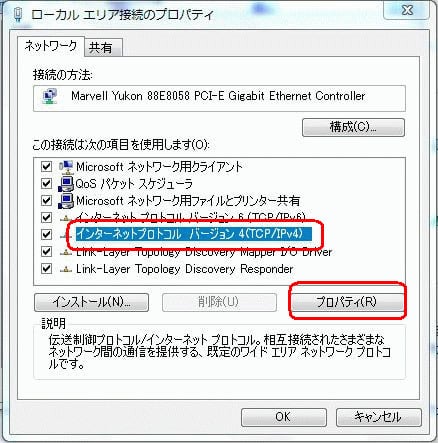Image resolution: width=438 pixels, height=443 pixels.
Task: Open プロパティ(R) for the selected protocol
Action: click(347, 302)
